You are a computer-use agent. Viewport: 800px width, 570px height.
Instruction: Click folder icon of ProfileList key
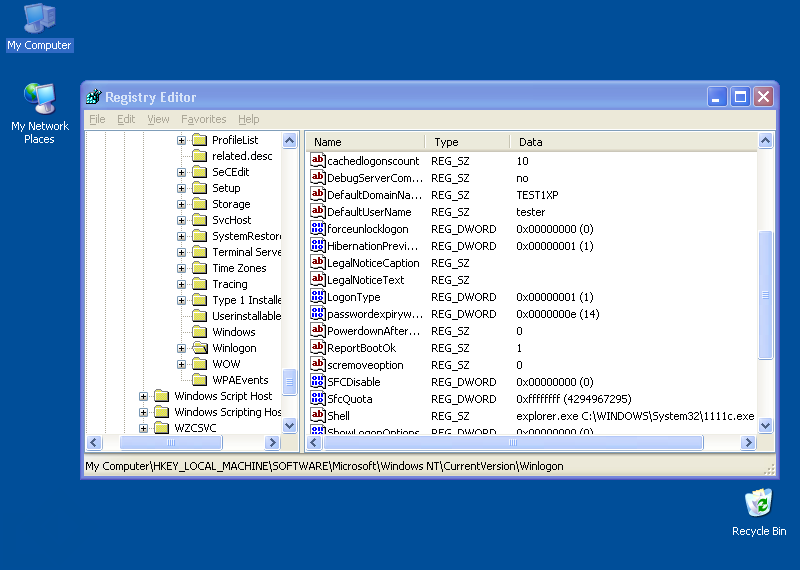(199, 140)
